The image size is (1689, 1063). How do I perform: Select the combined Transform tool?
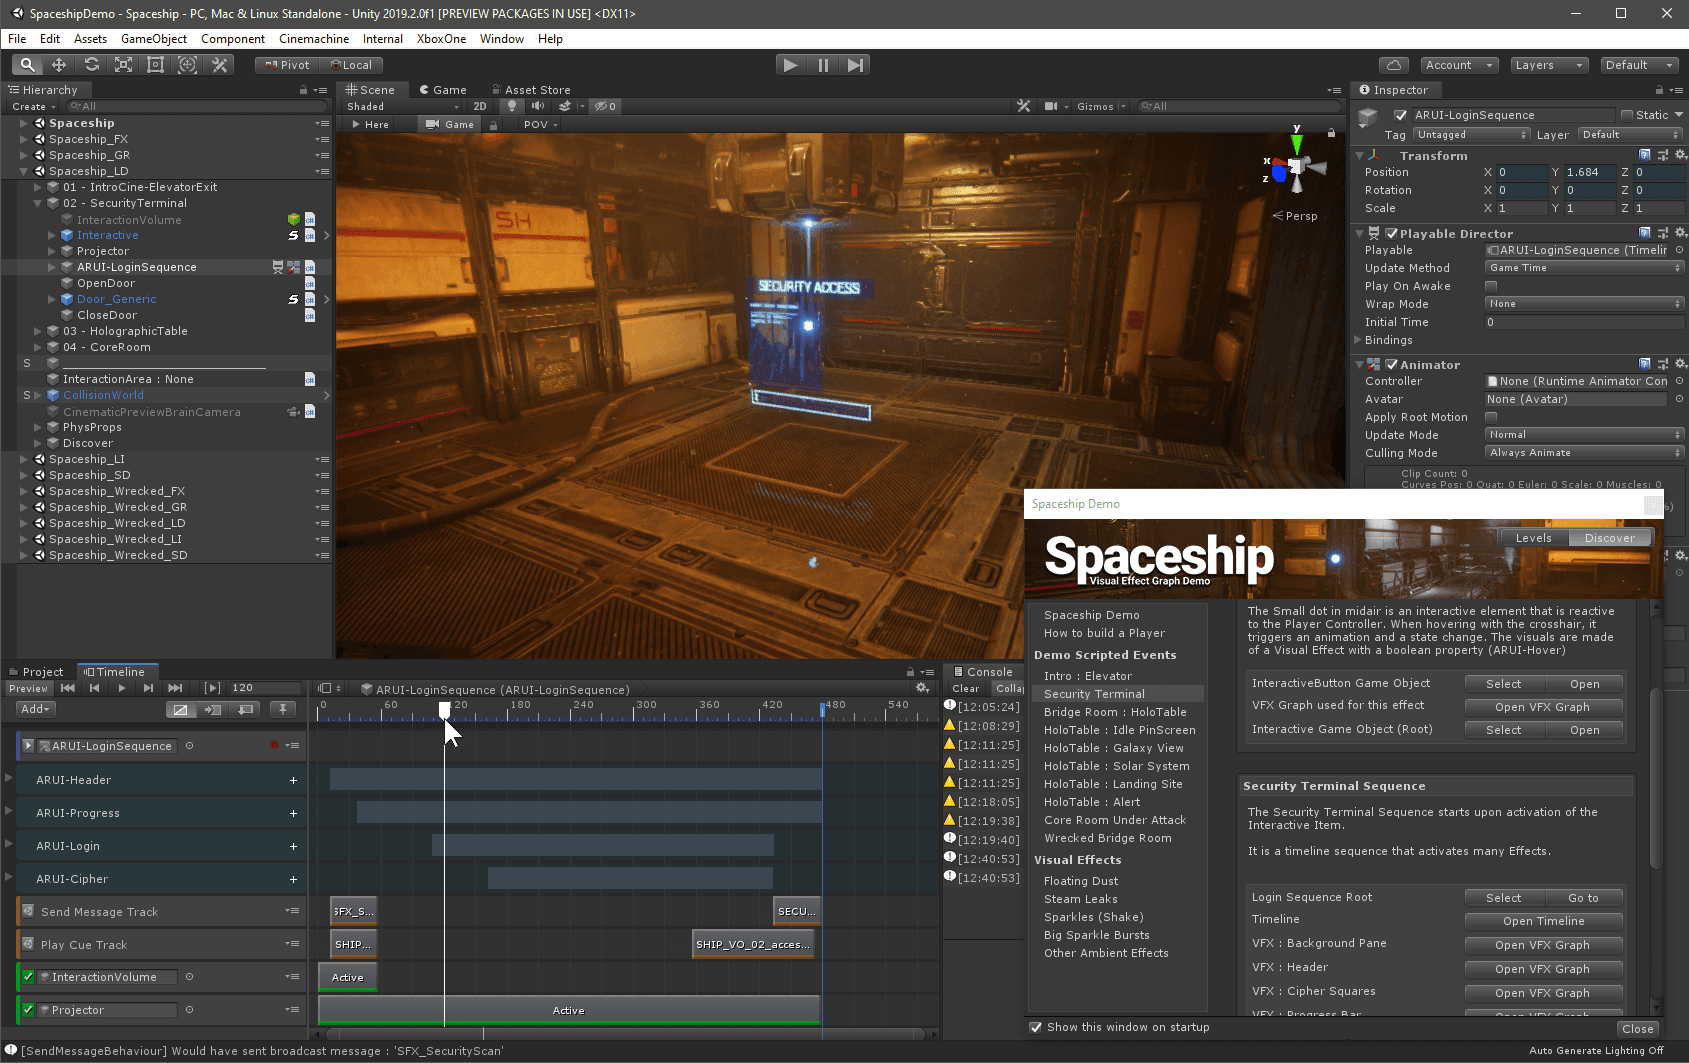pos(187,65)
